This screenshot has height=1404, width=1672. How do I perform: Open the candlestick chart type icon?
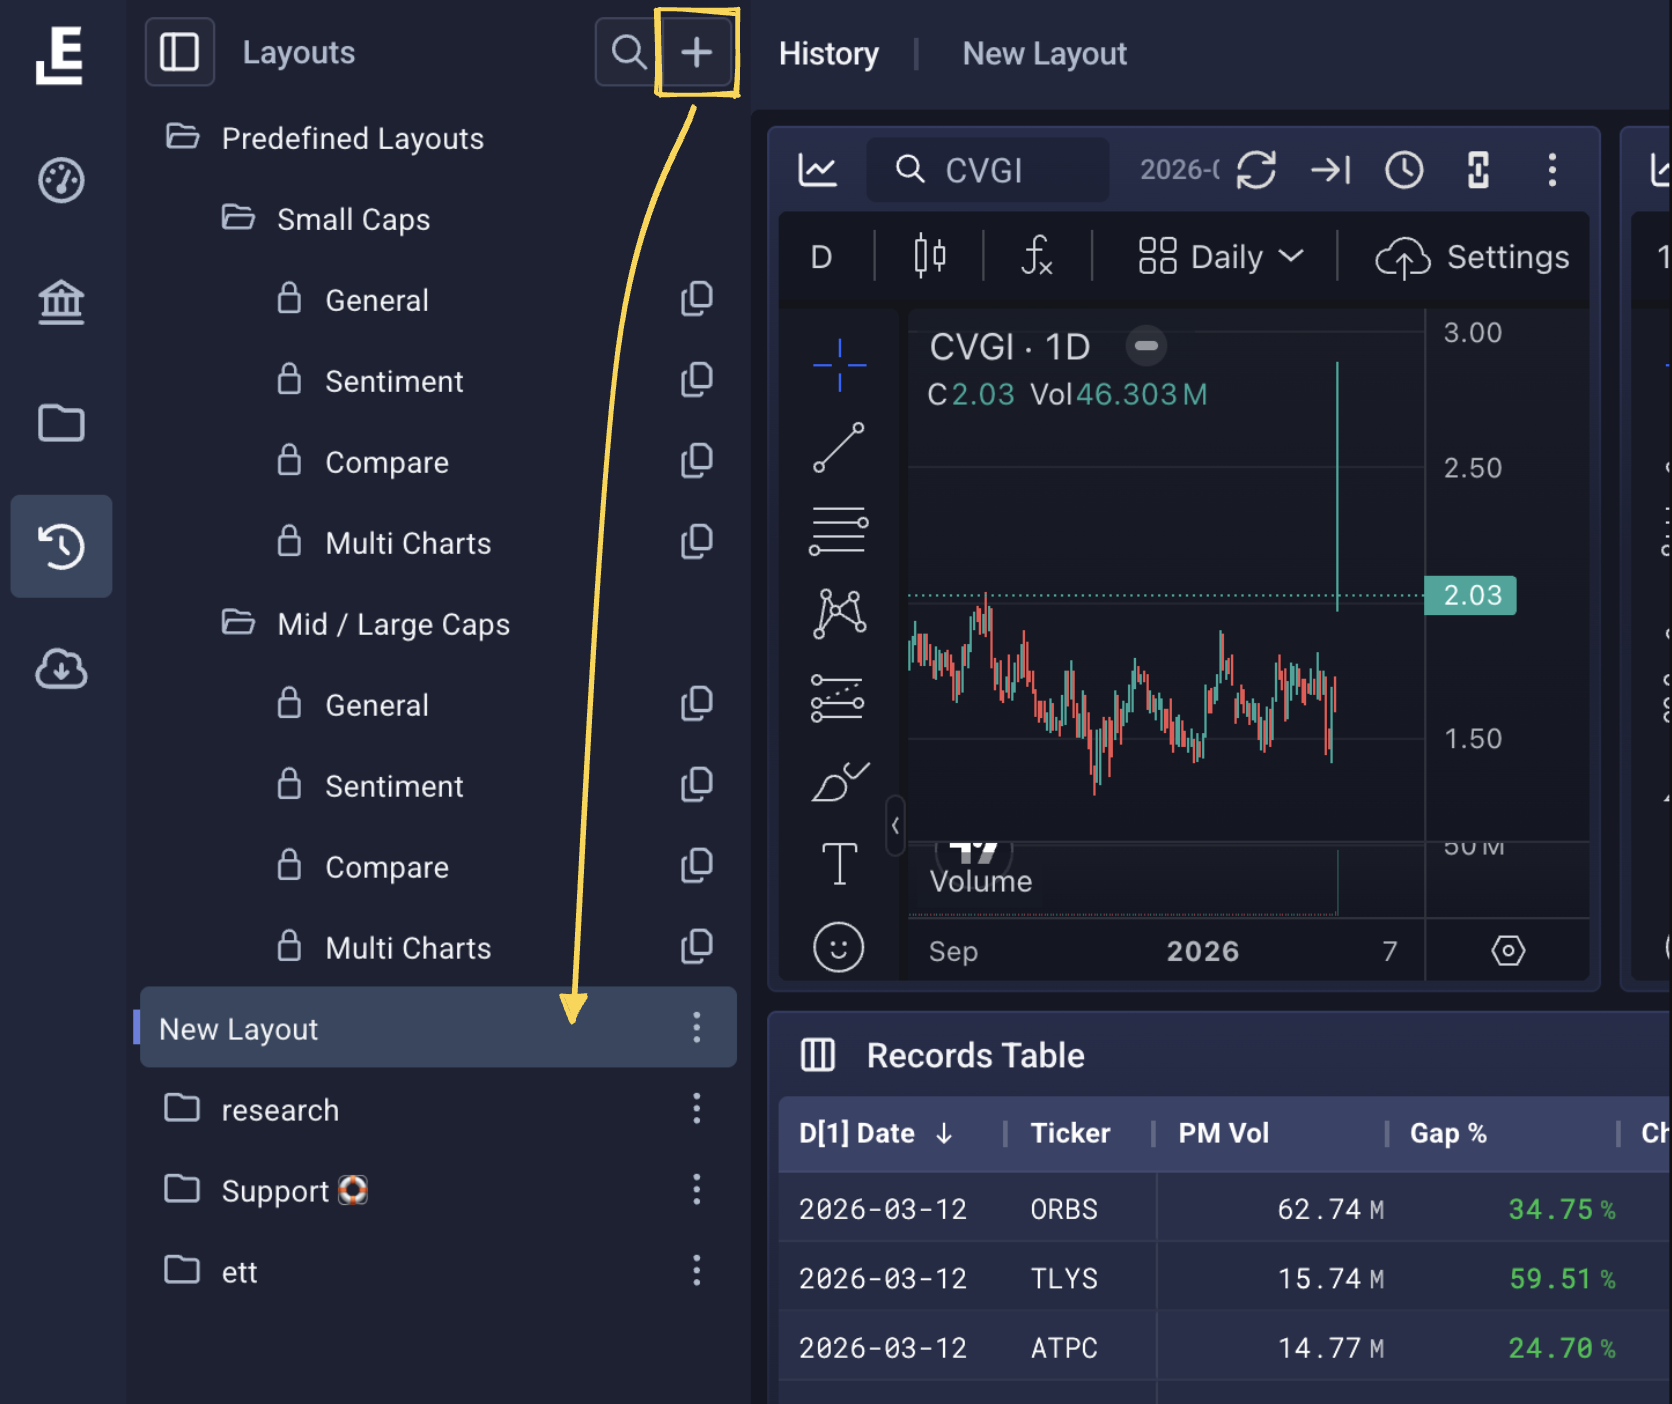929,257
